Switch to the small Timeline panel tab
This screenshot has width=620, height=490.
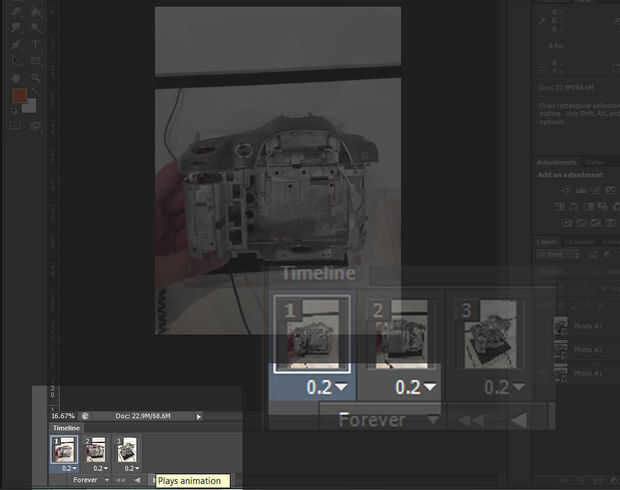click(x=66, y=428)
